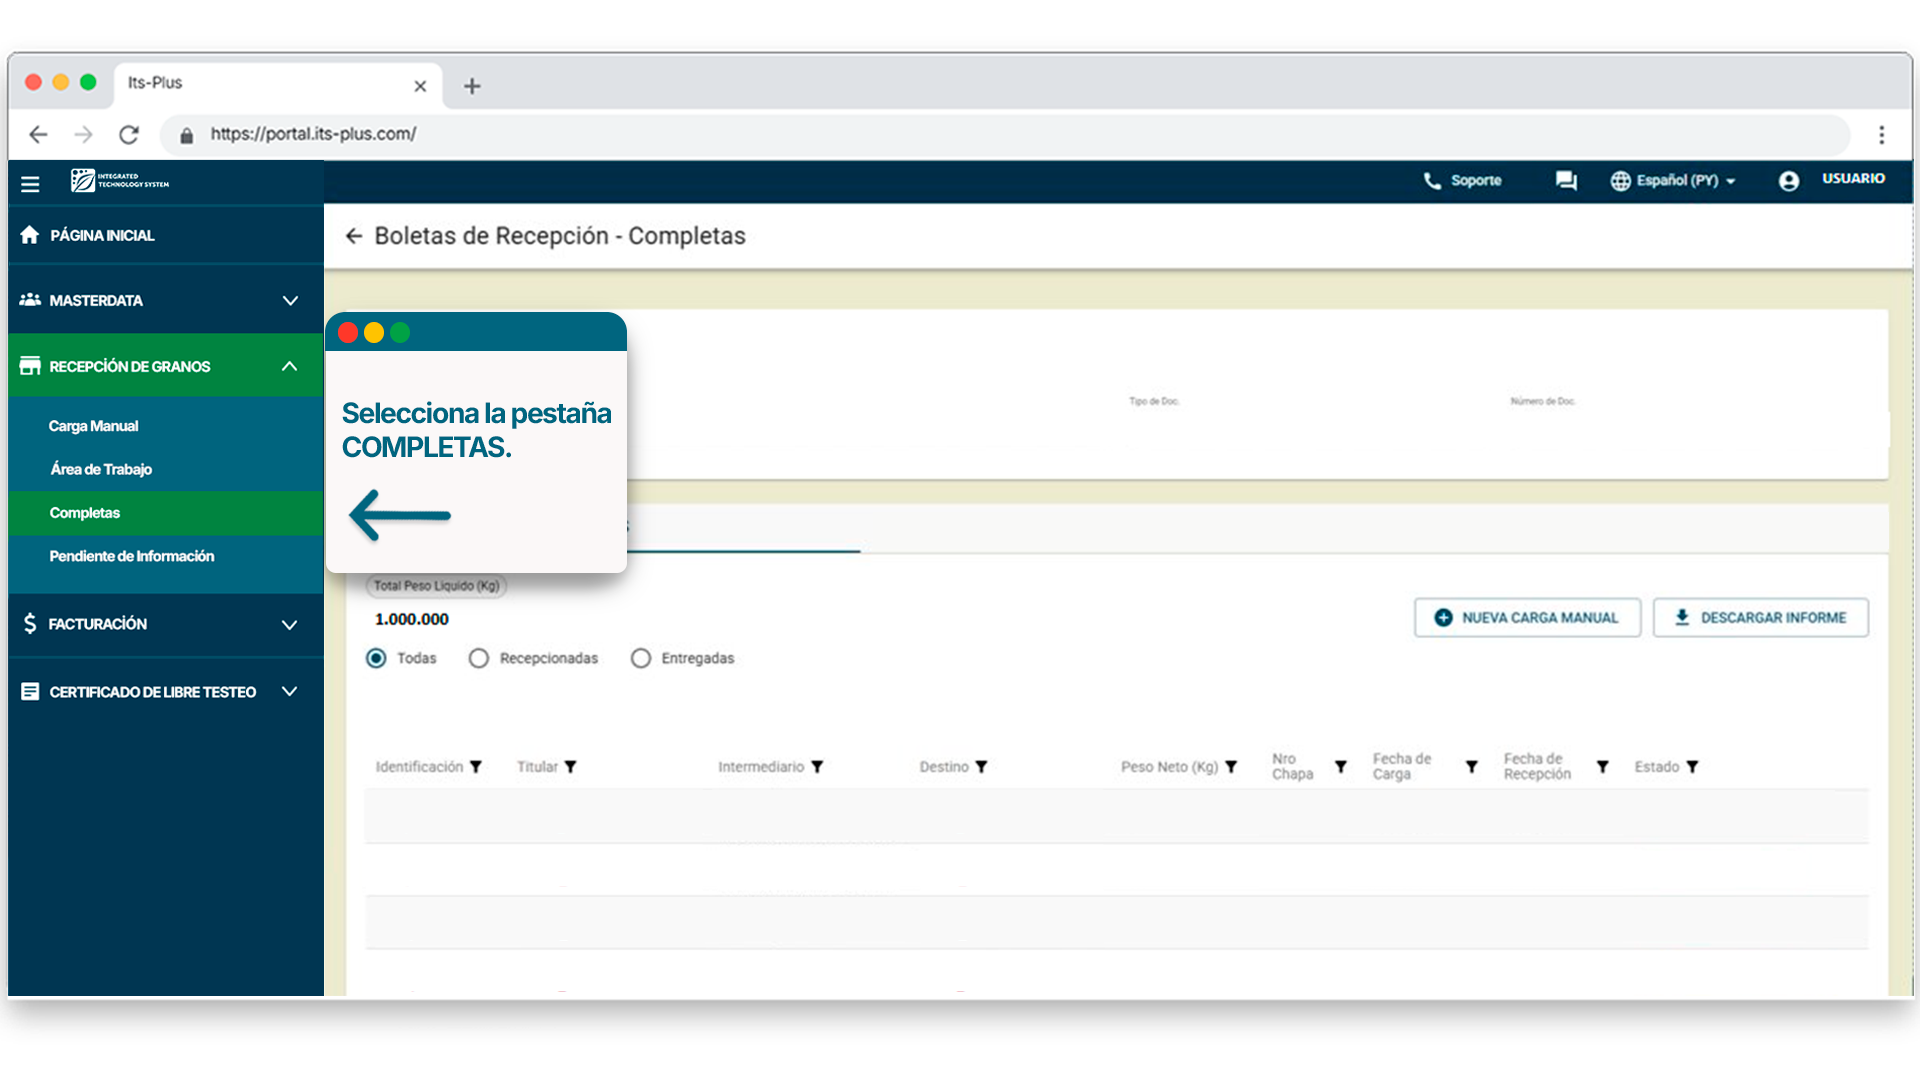Image resolution: width=1920 pixels, height=1080 pixels.
Task: Click the NUEVA CARGA MANUAL button
Action: coord(1527,618)
